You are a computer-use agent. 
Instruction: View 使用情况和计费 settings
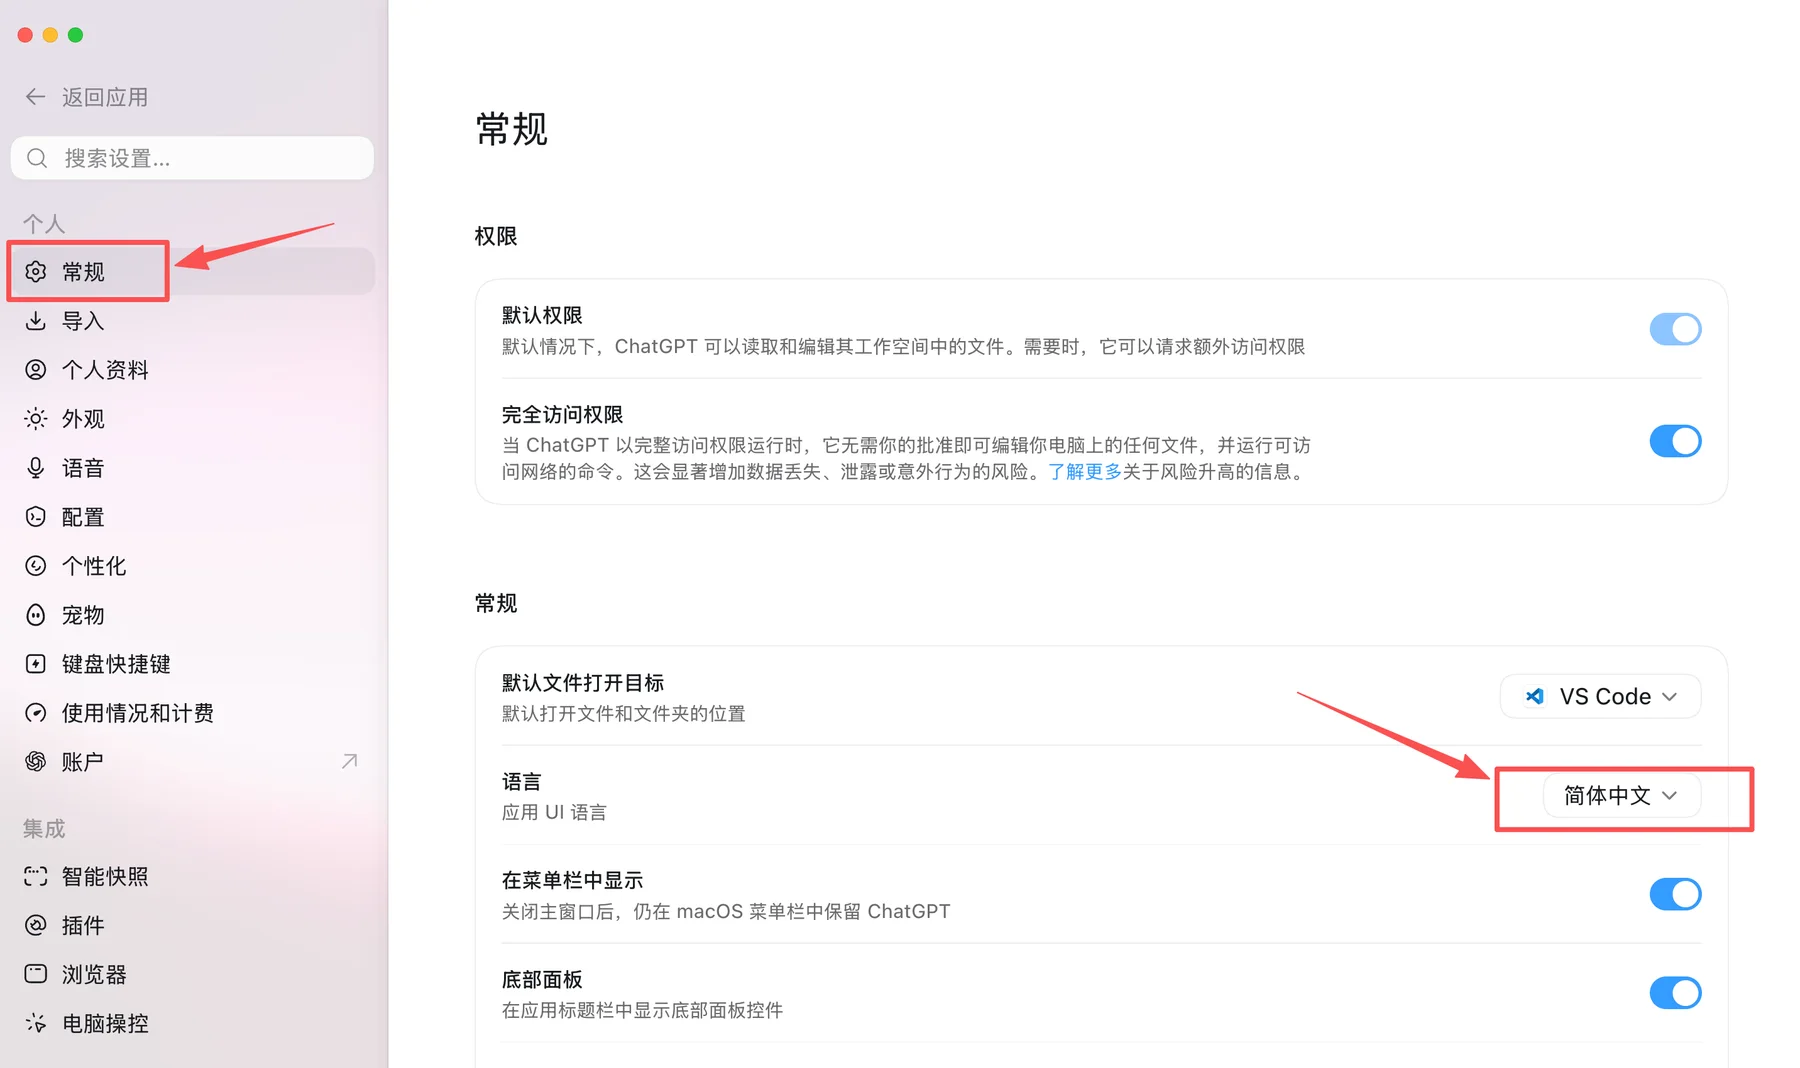click(192, 713)
